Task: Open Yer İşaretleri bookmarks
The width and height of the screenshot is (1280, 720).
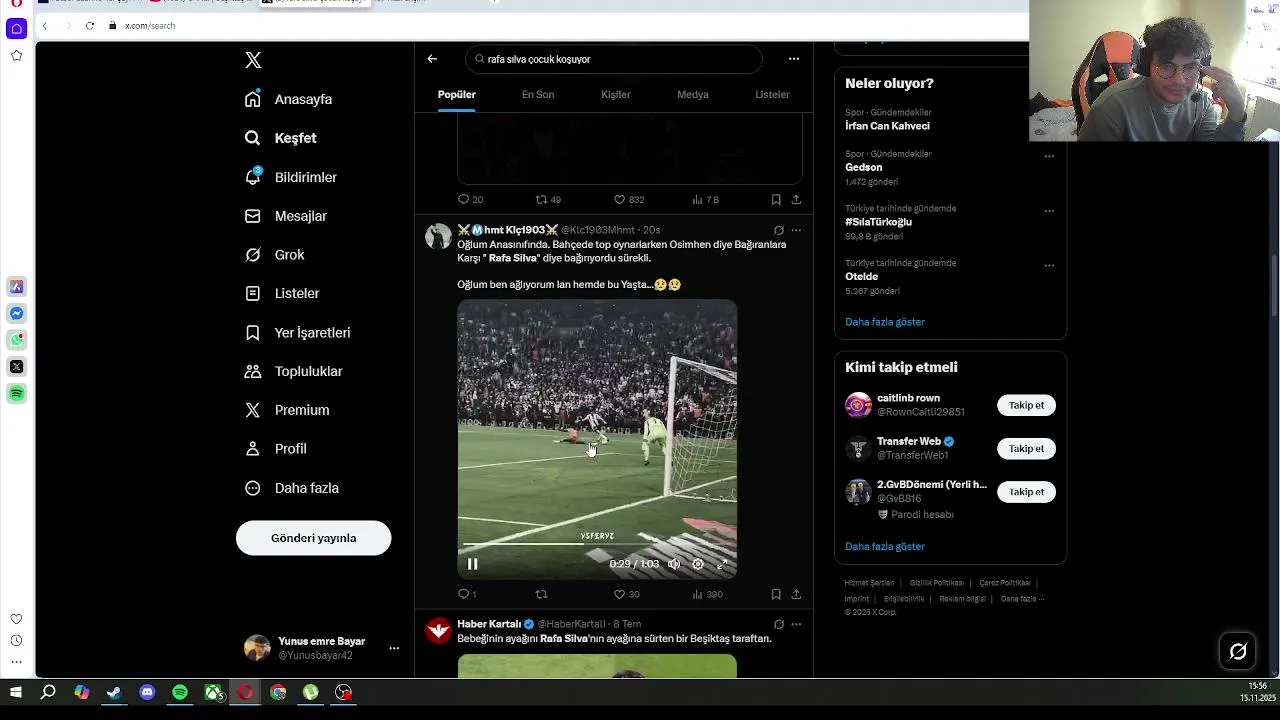Action: click(x=298, y=332)
